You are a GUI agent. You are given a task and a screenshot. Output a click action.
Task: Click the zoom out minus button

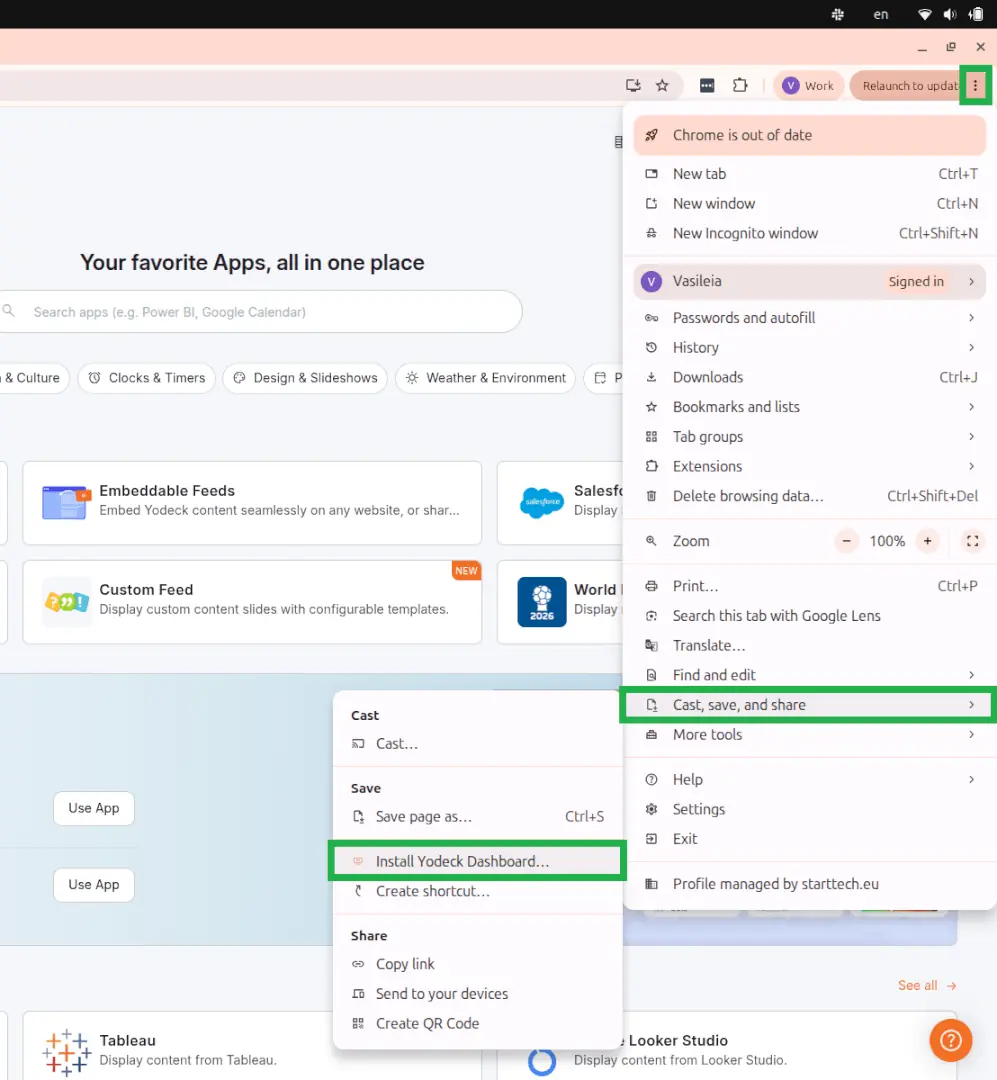(846, 541)
